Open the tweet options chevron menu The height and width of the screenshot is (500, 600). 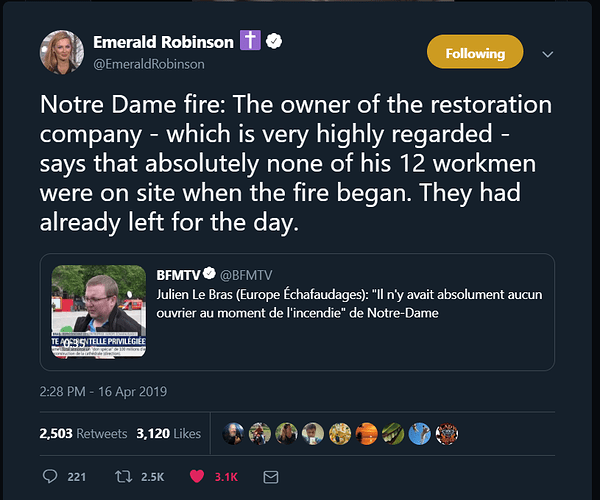[x=548, y=54]
